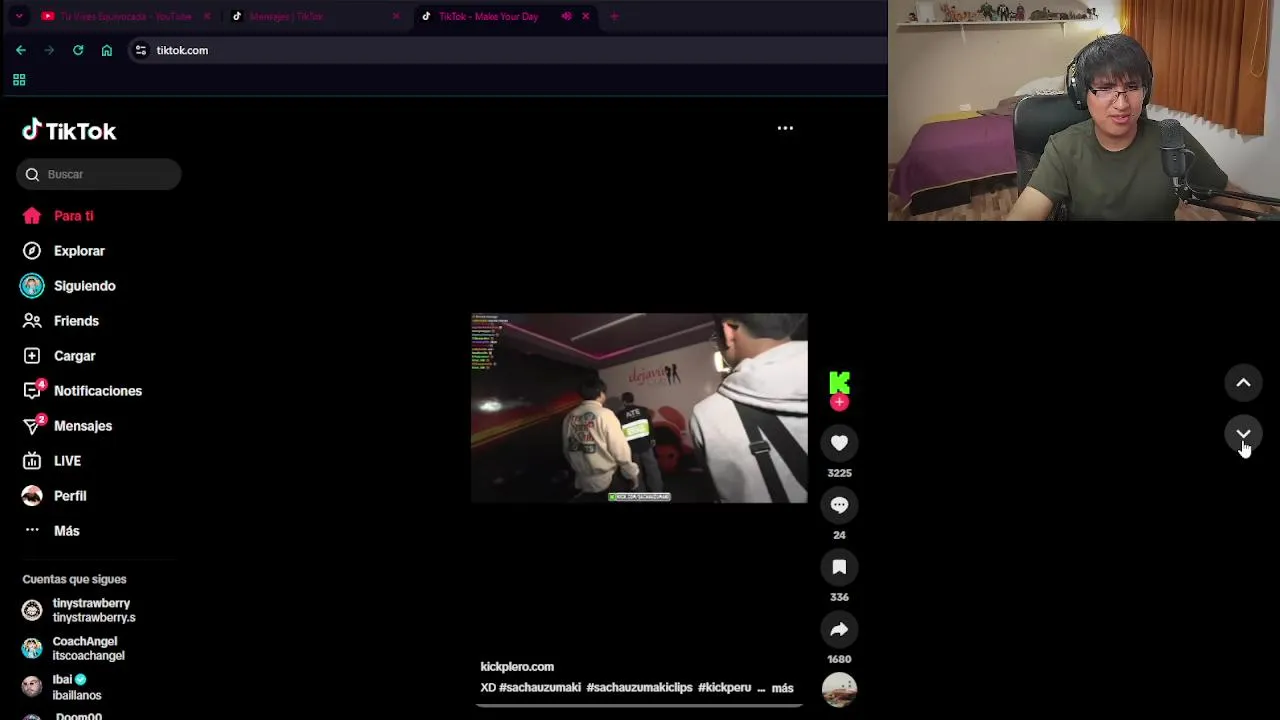Open Kick creator avatar beside video

pos(839,382)
